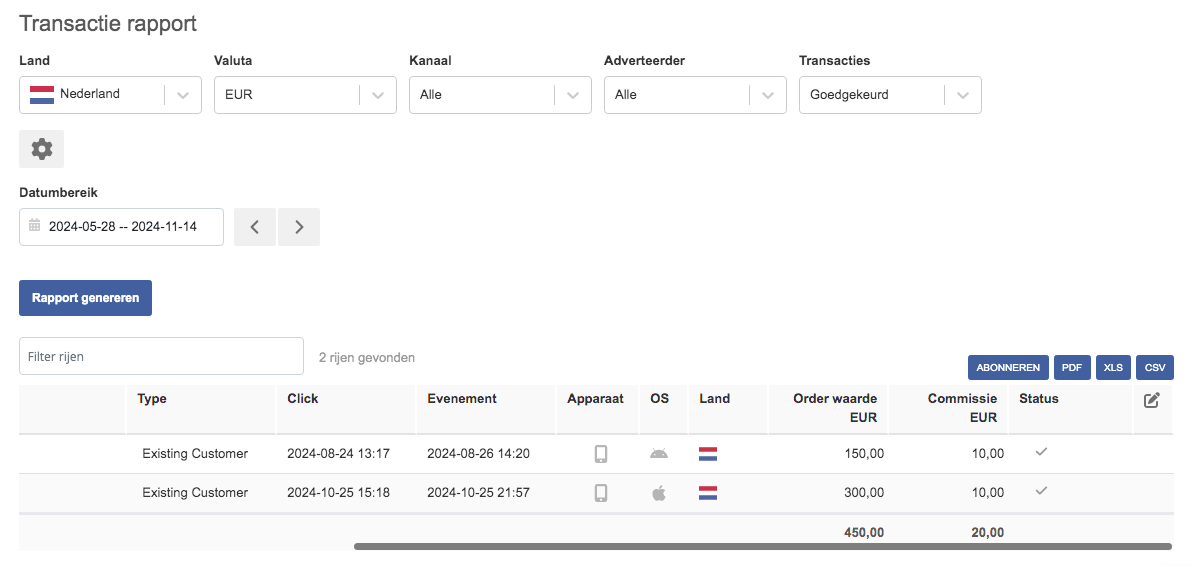Export report with the PDF button
This screenshot has height=567, width=1191.
1072,367
